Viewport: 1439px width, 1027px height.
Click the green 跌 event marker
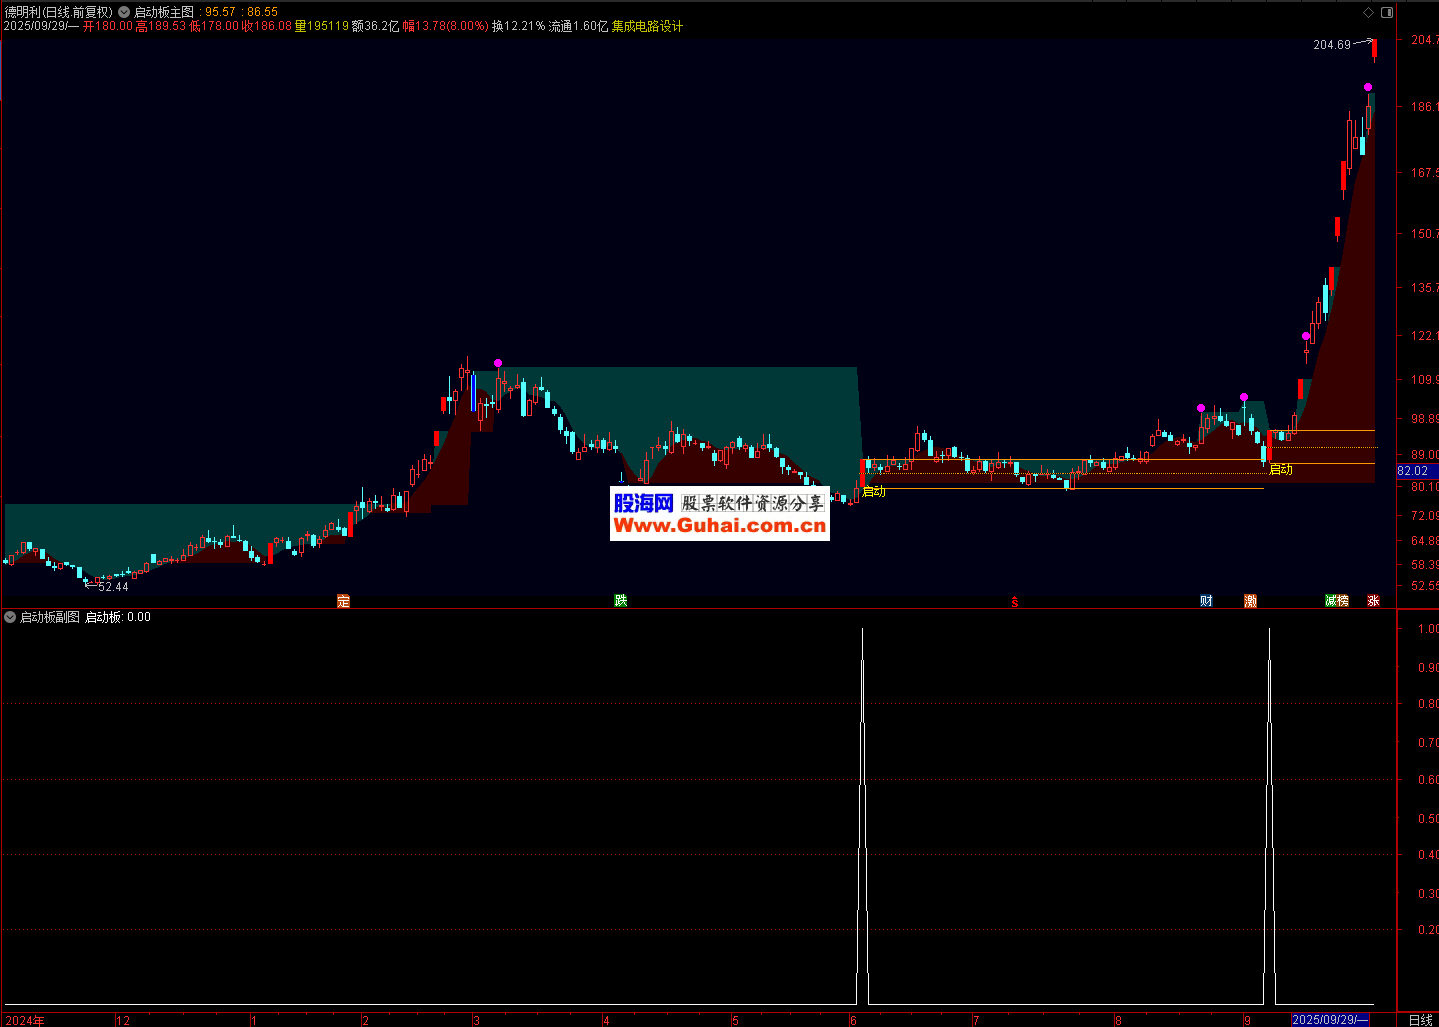(x=620, y=601)
